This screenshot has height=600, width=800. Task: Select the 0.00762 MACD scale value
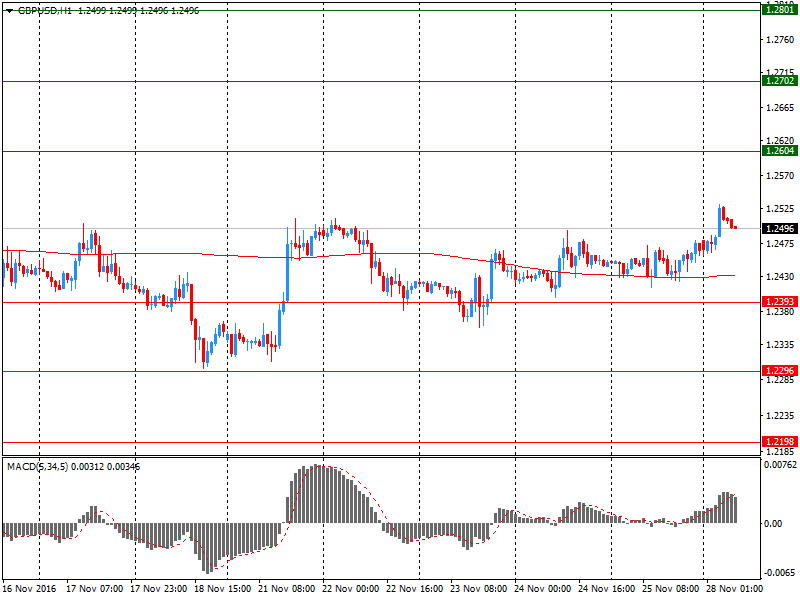click(x=780, y=464)
